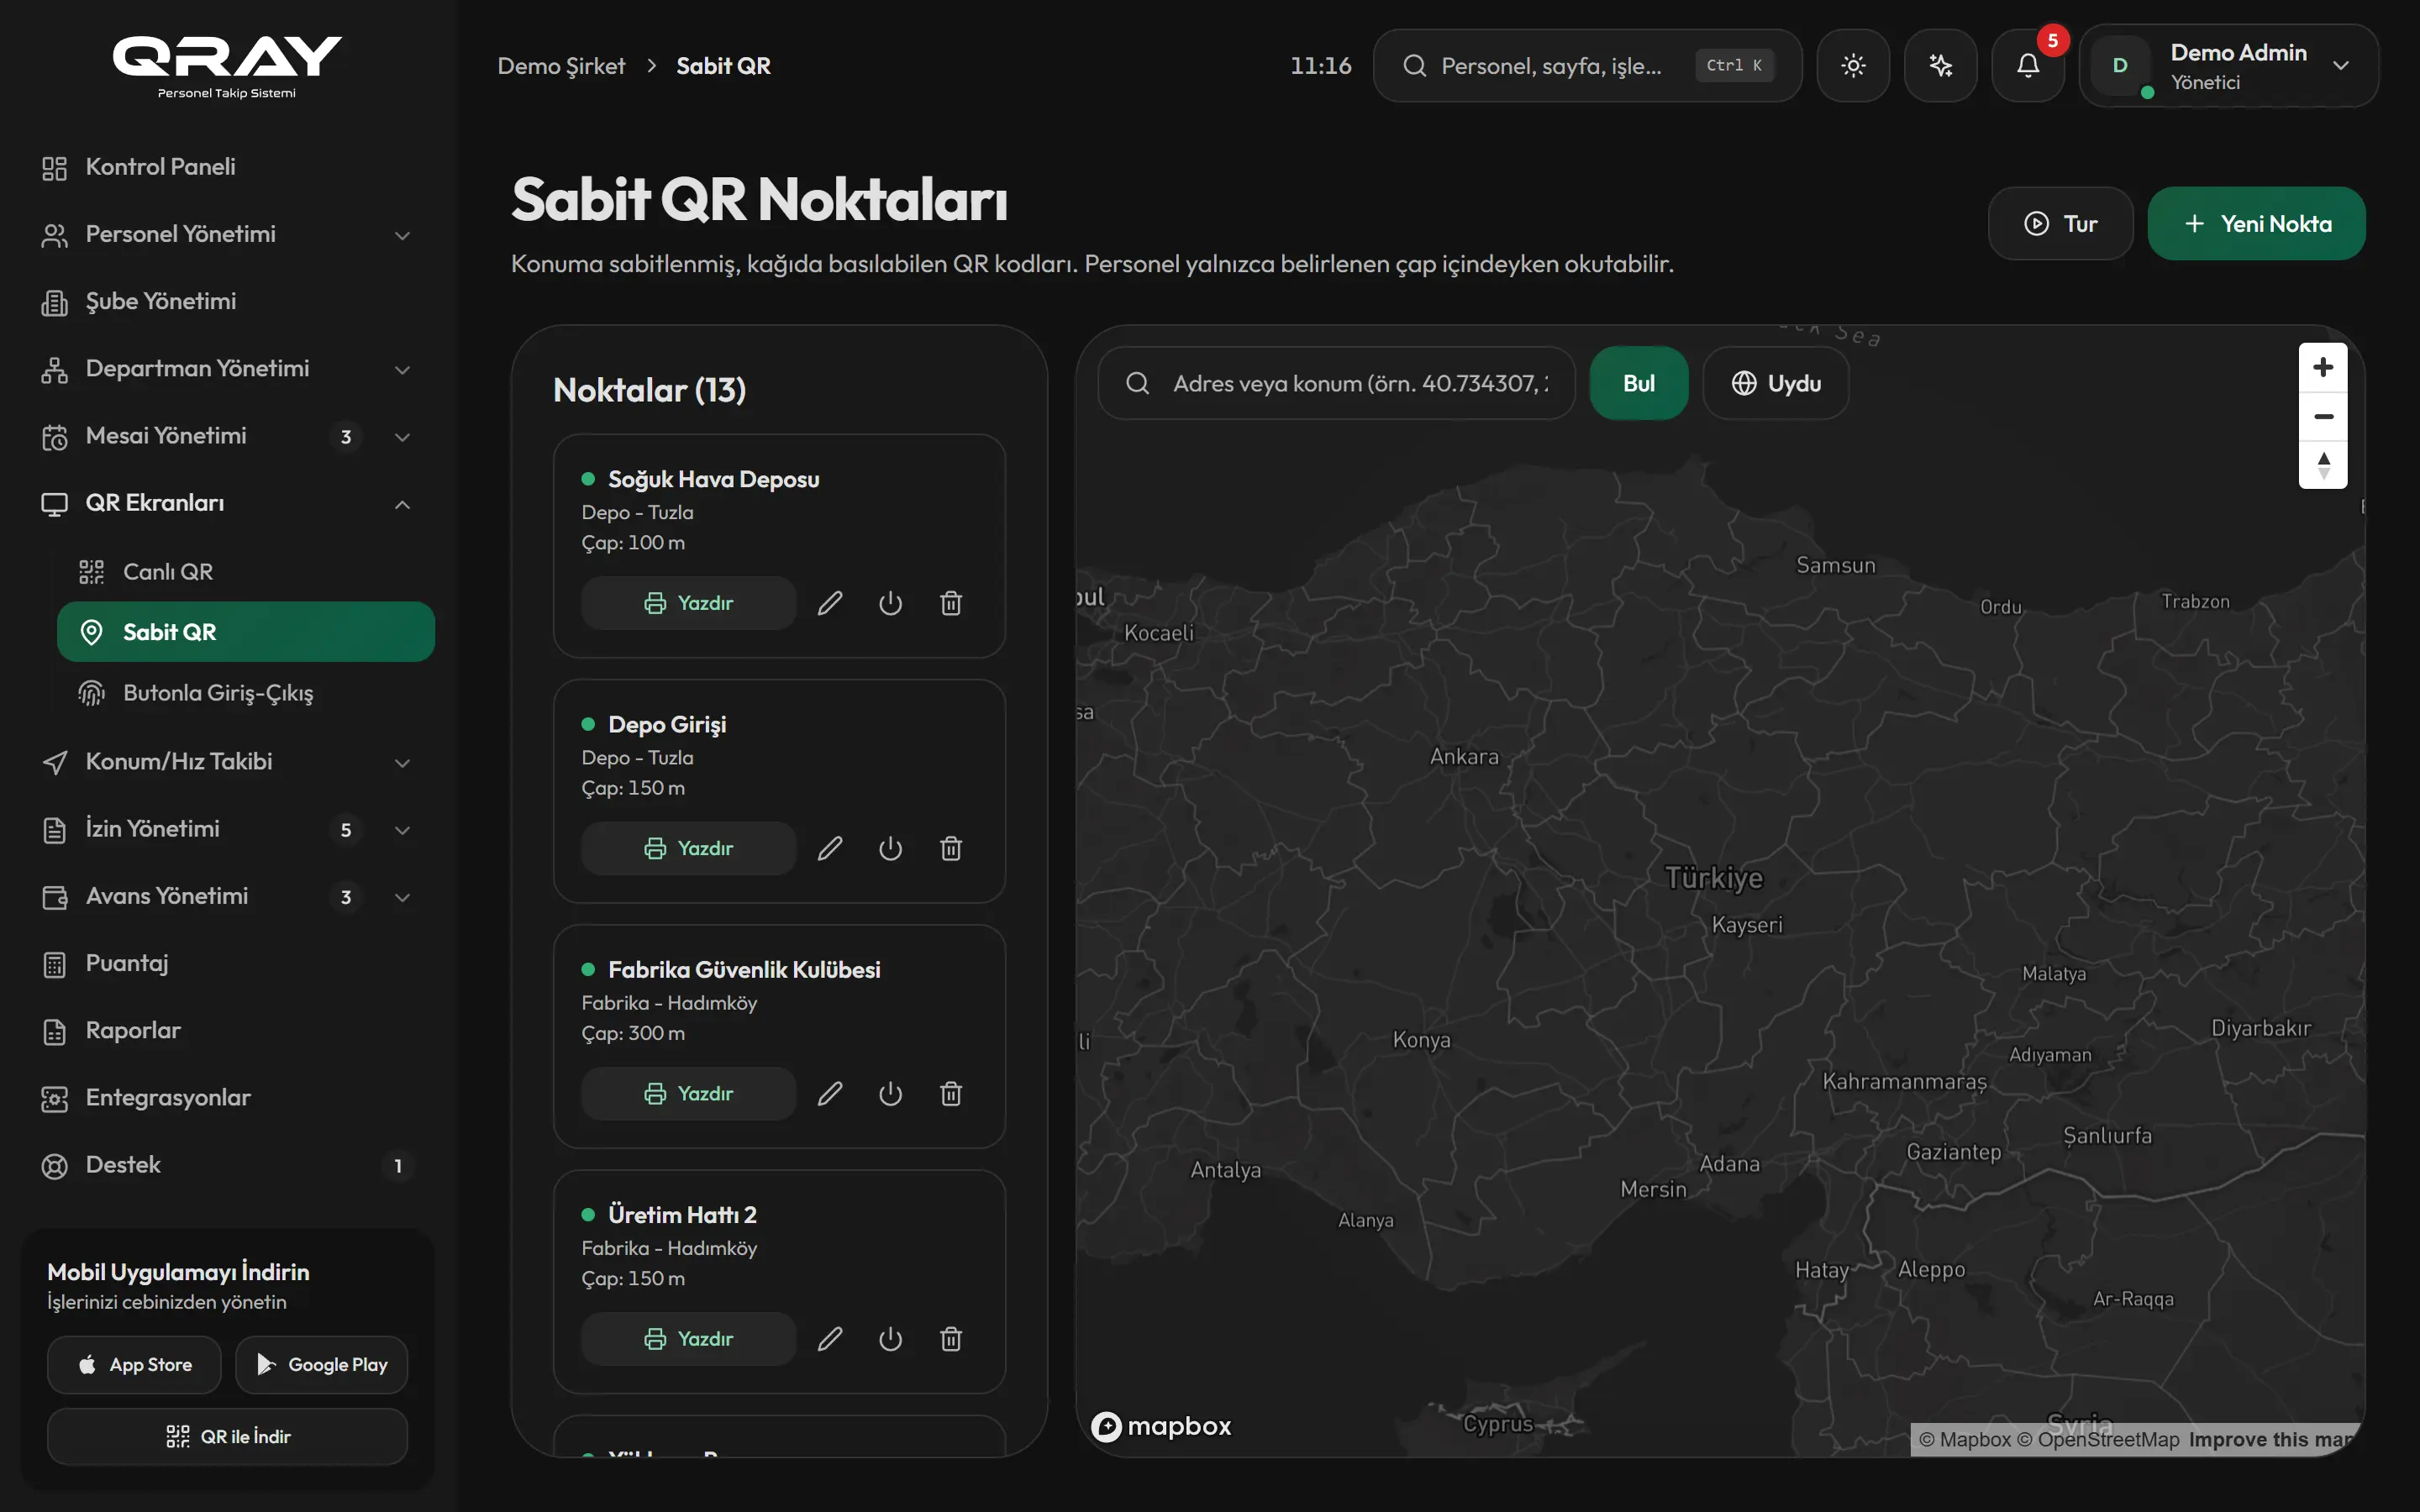Click Bul to search map address
This screenshot has height=1512, width=2420.
tap(1638, 383)
